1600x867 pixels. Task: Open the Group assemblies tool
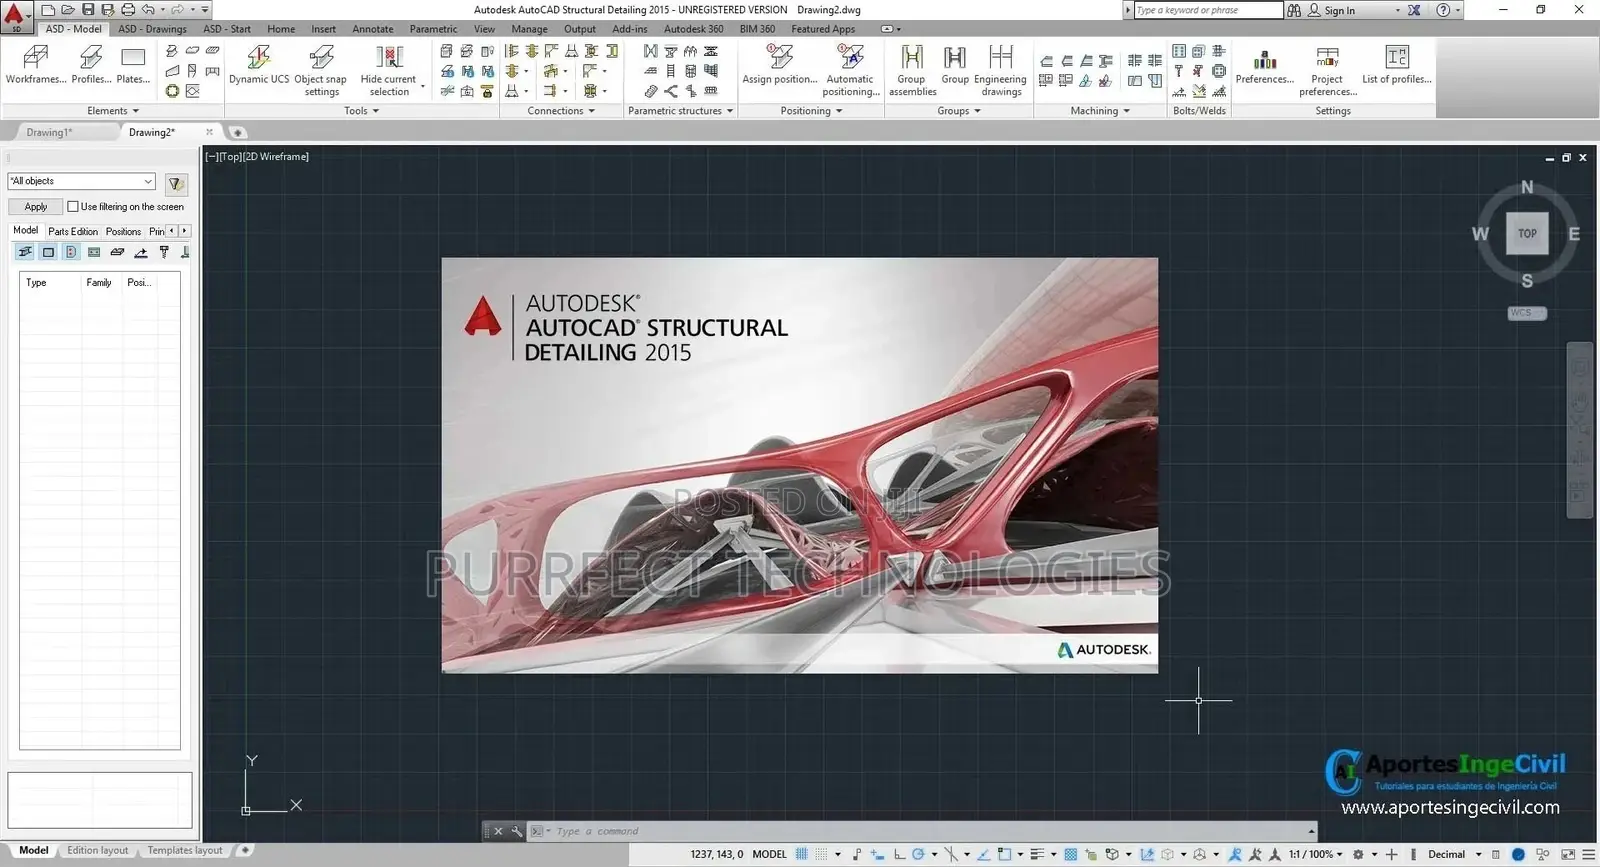(912, 70)
